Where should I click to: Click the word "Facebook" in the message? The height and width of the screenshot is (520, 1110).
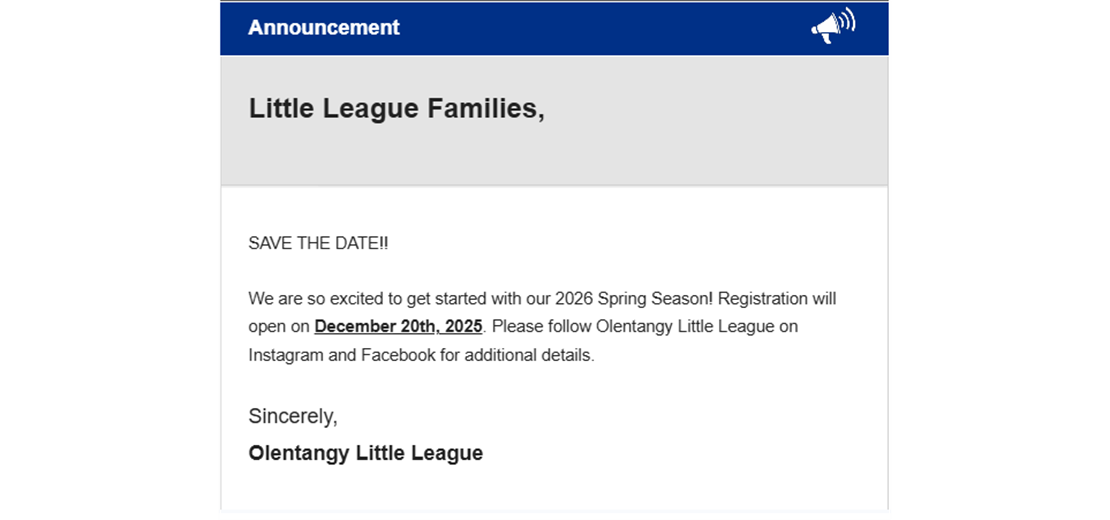[x=397, y=355]
